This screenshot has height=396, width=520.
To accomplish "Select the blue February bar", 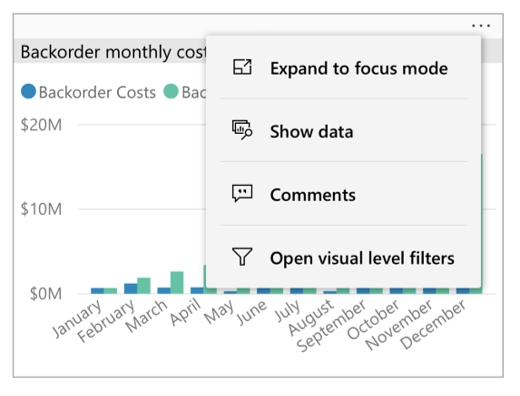I will (131, 289).
